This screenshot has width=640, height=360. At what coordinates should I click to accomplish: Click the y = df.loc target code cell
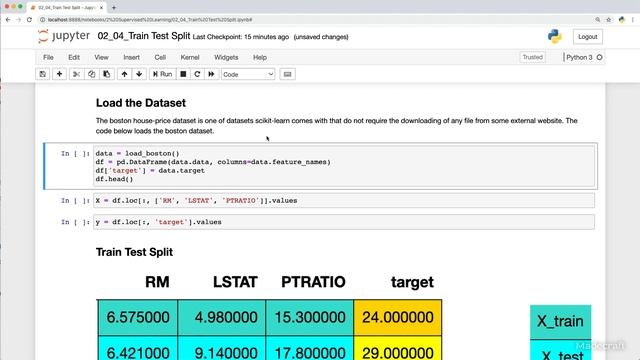344,222
